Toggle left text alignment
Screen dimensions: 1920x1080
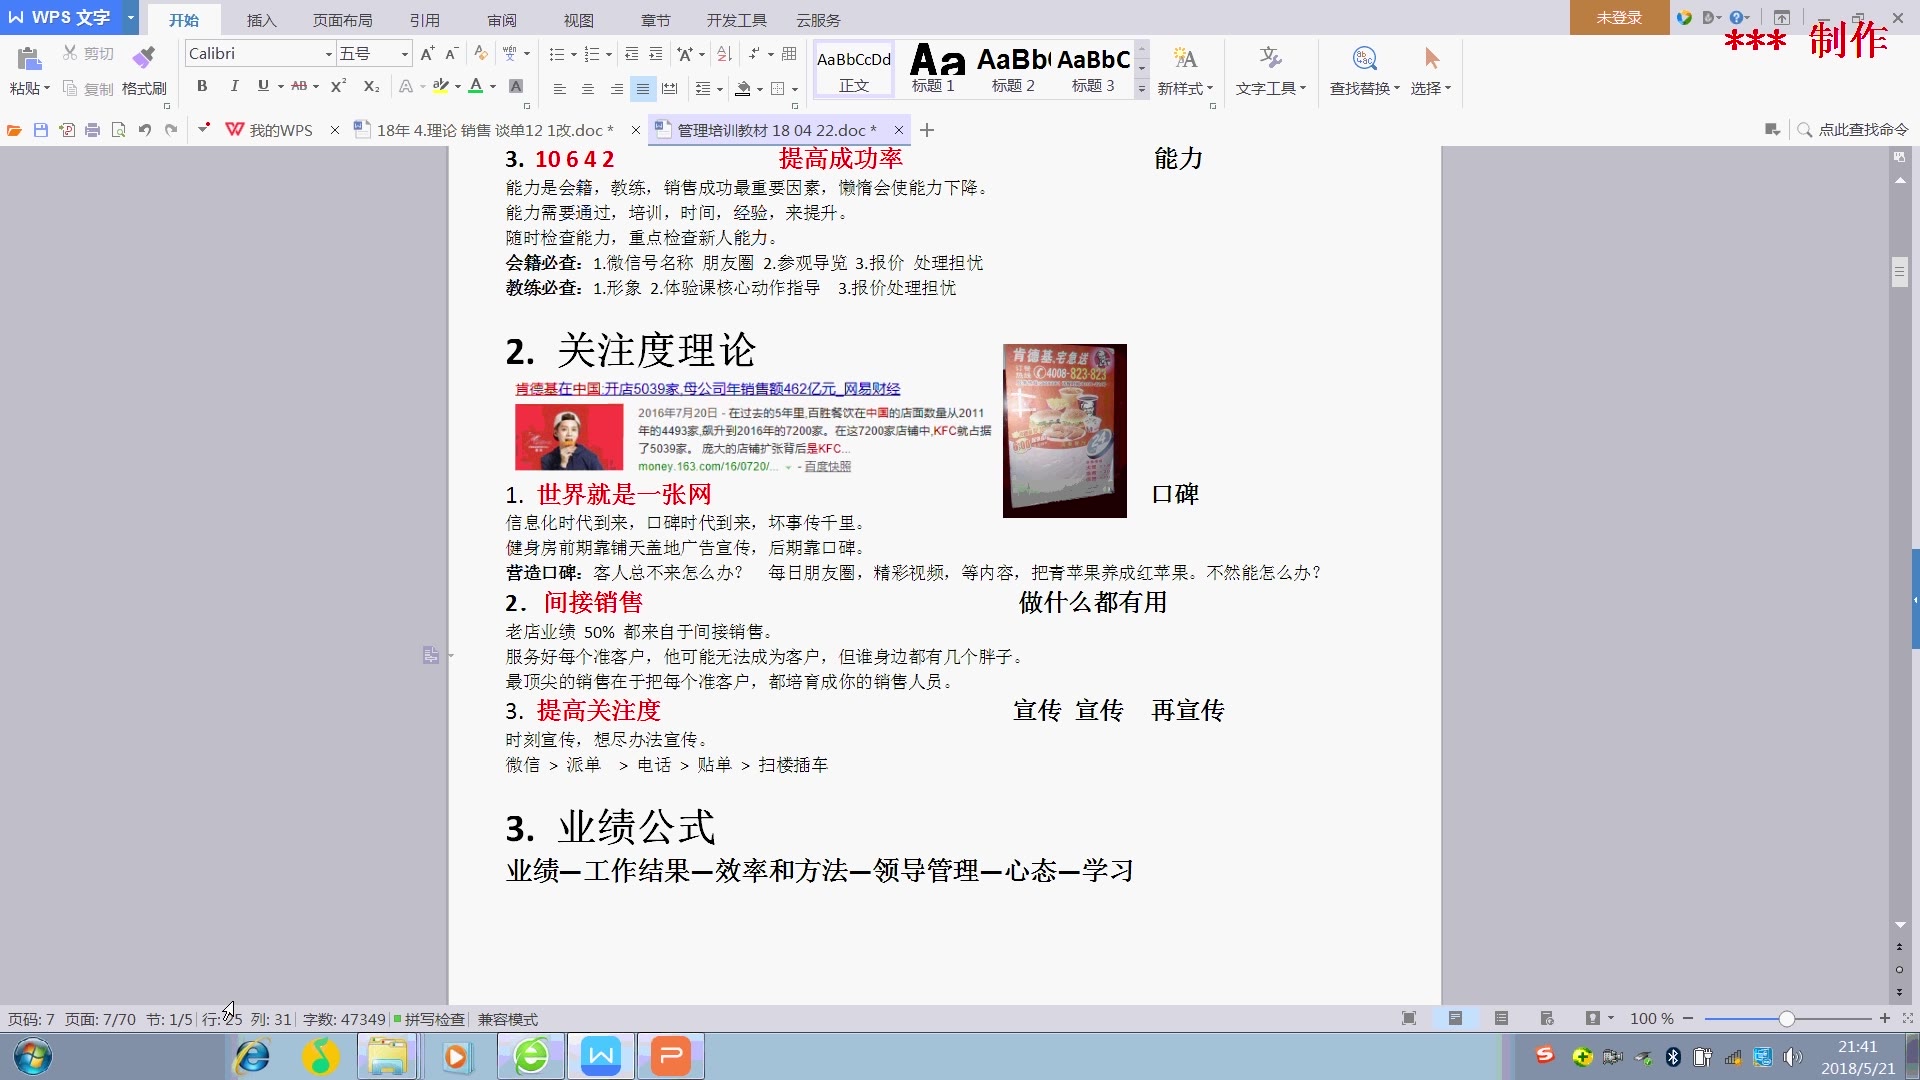pyautogui.click(x=560, y=89)
